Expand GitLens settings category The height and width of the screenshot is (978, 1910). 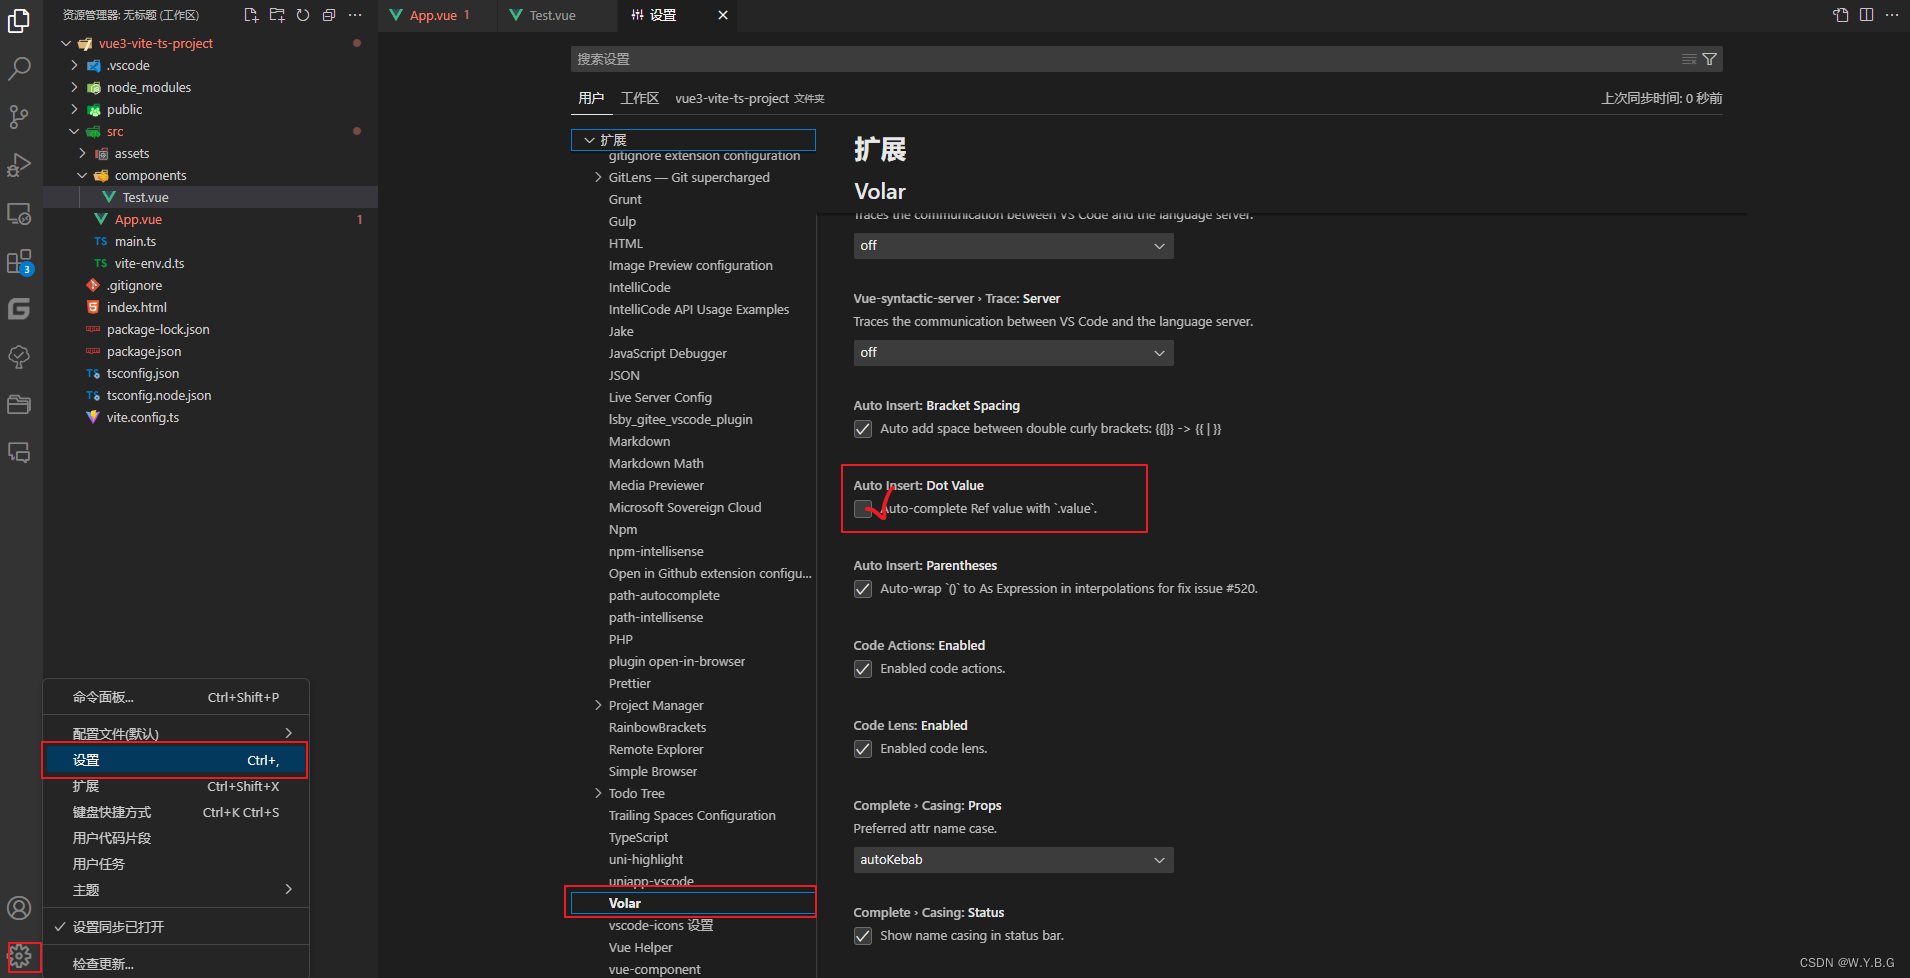tap(598, 177)
